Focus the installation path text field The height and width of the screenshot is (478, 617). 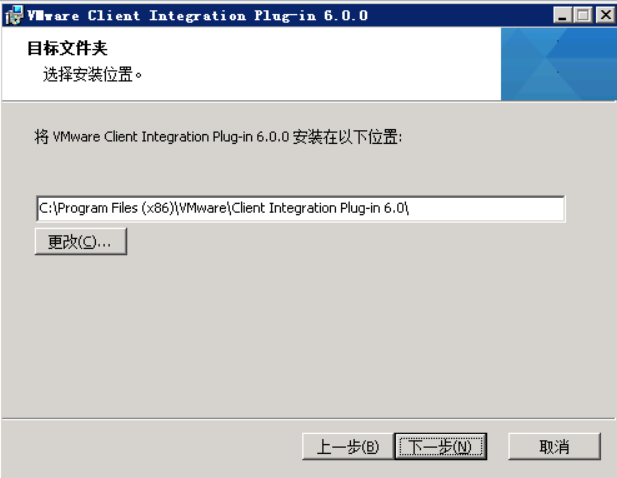(301, 208)
